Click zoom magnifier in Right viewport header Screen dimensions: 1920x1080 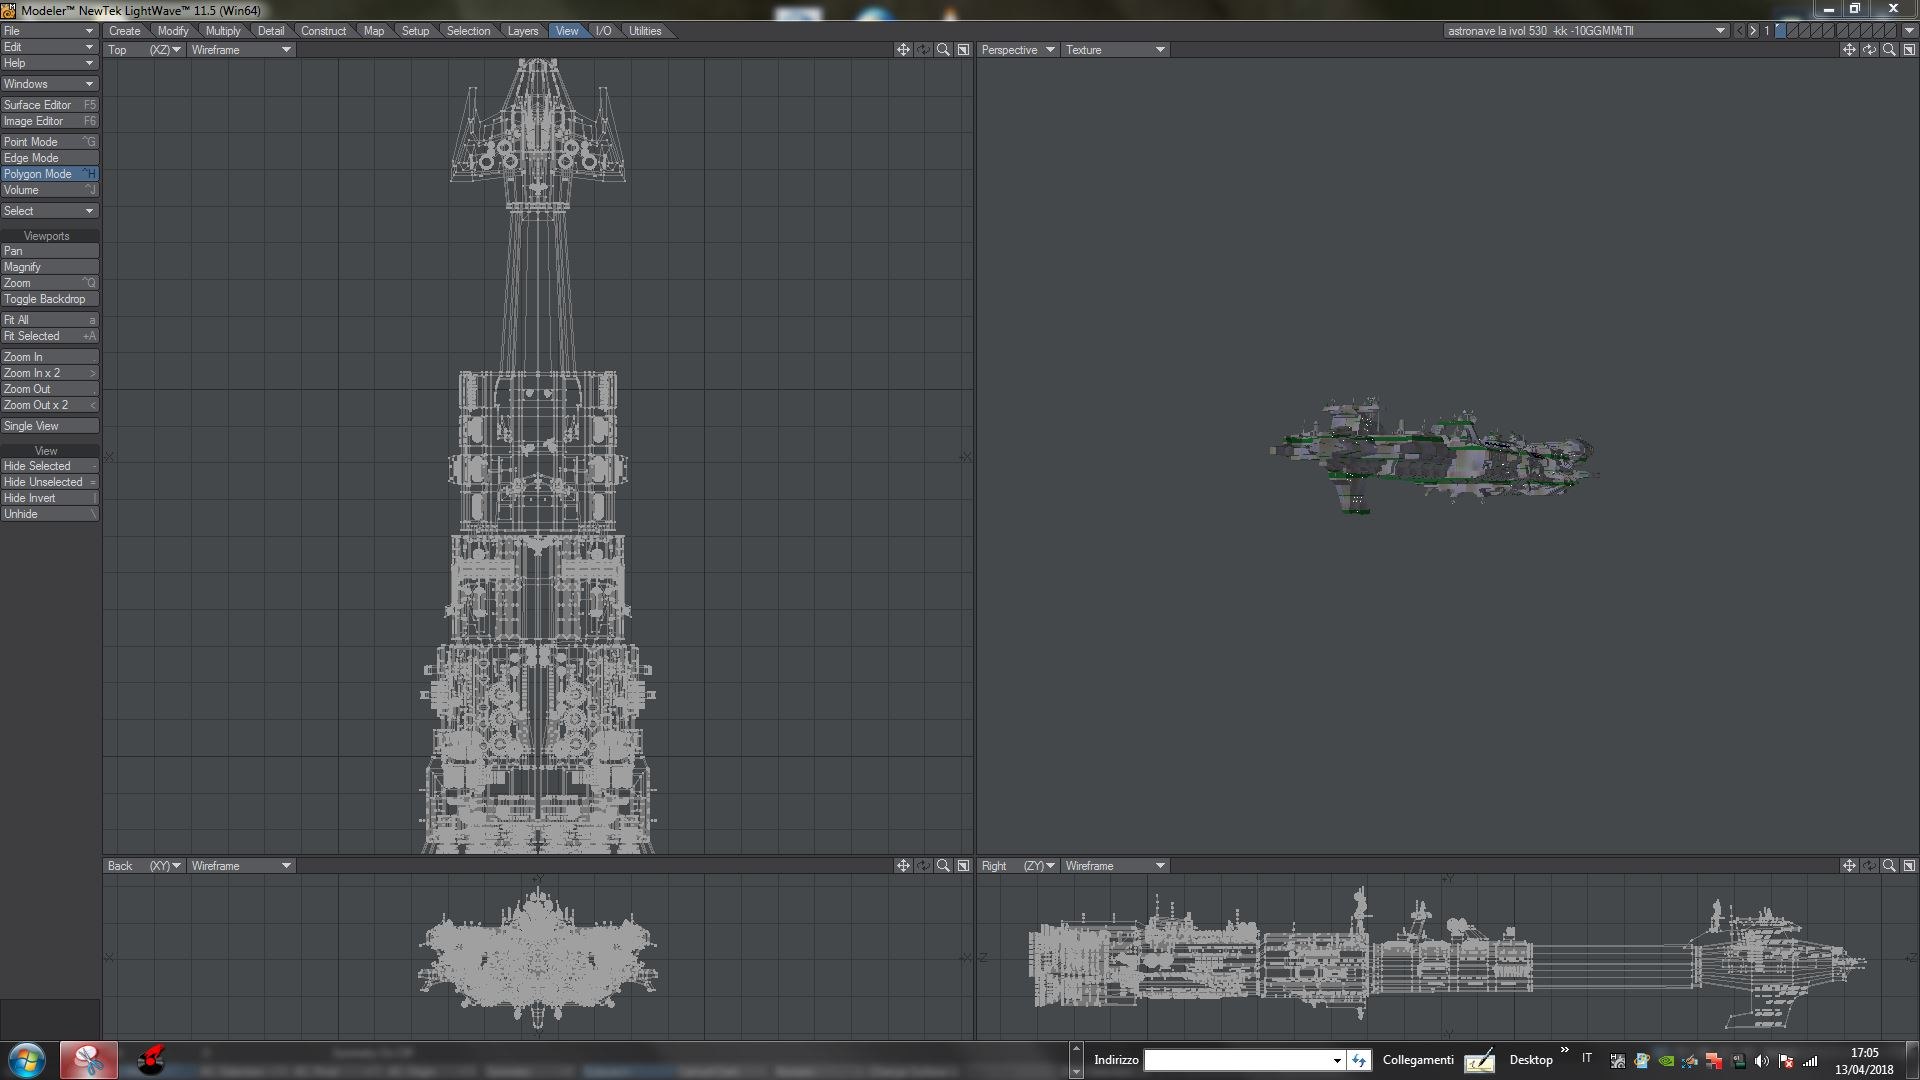(1889, 866)
